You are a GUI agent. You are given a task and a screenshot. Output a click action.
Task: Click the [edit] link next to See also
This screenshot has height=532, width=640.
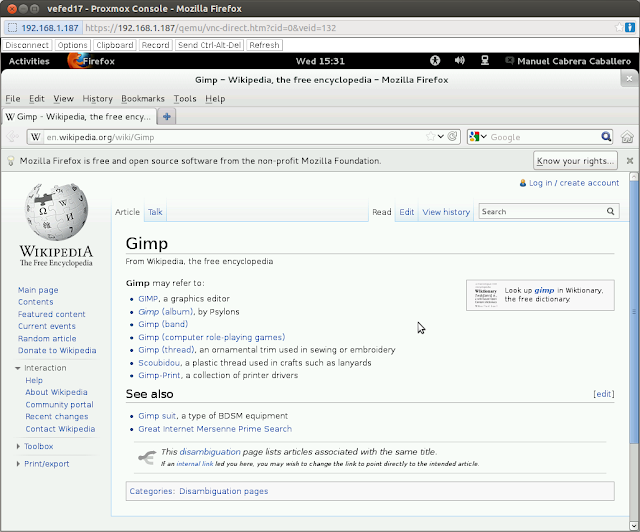tap(604, 394)
